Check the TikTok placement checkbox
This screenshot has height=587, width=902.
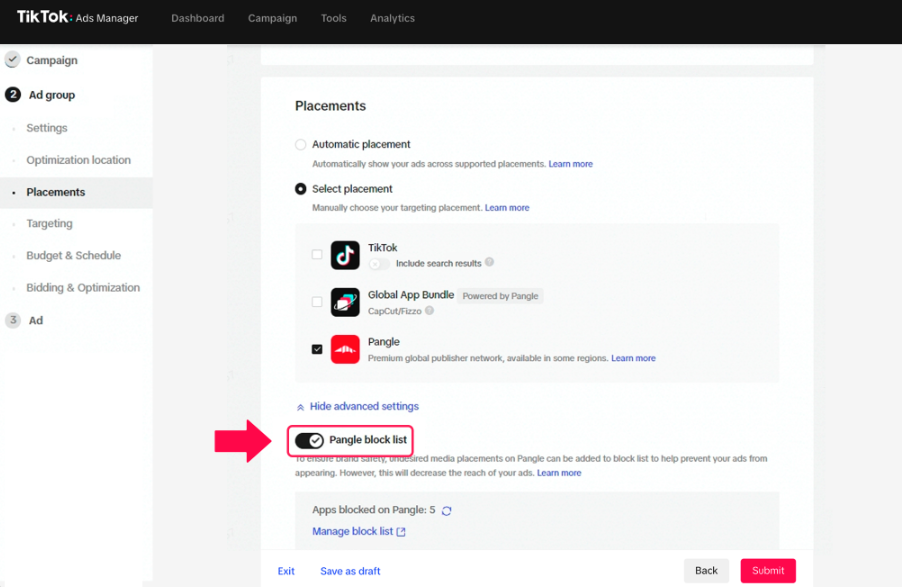point(317,254)
